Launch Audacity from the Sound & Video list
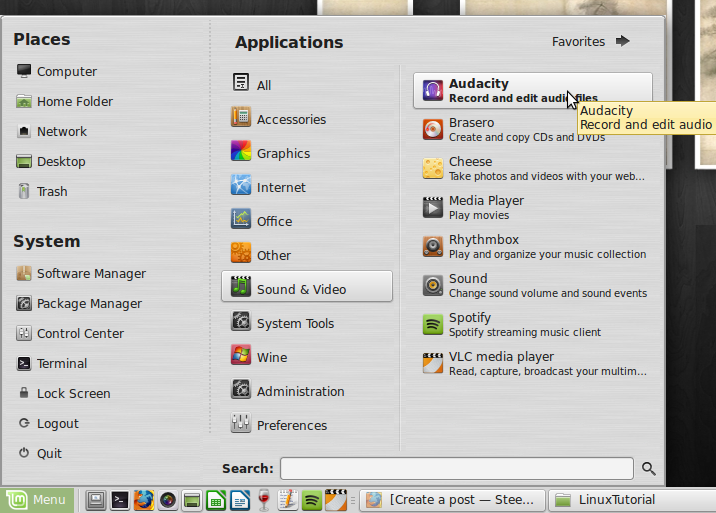This screenshot has height=513, width=716. (532, 90)
